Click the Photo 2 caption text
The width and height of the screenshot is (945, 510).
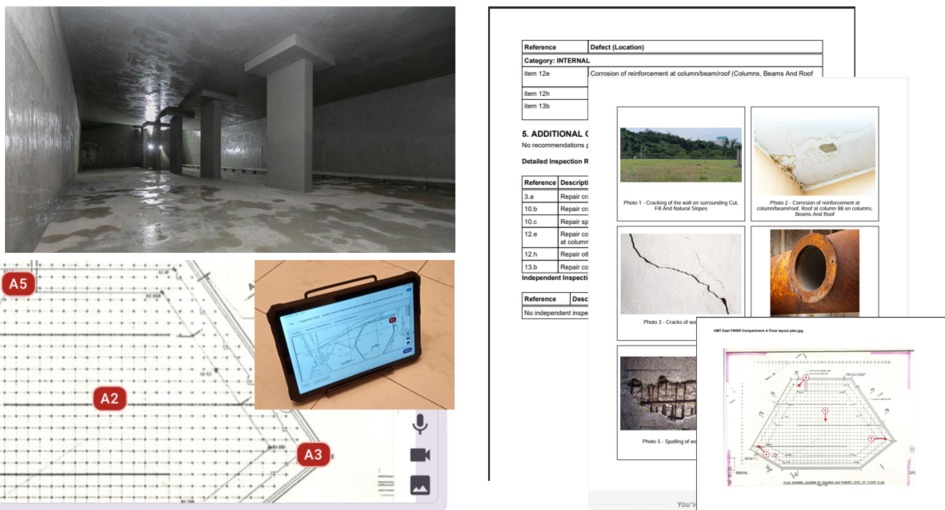[x=814, y=209]
